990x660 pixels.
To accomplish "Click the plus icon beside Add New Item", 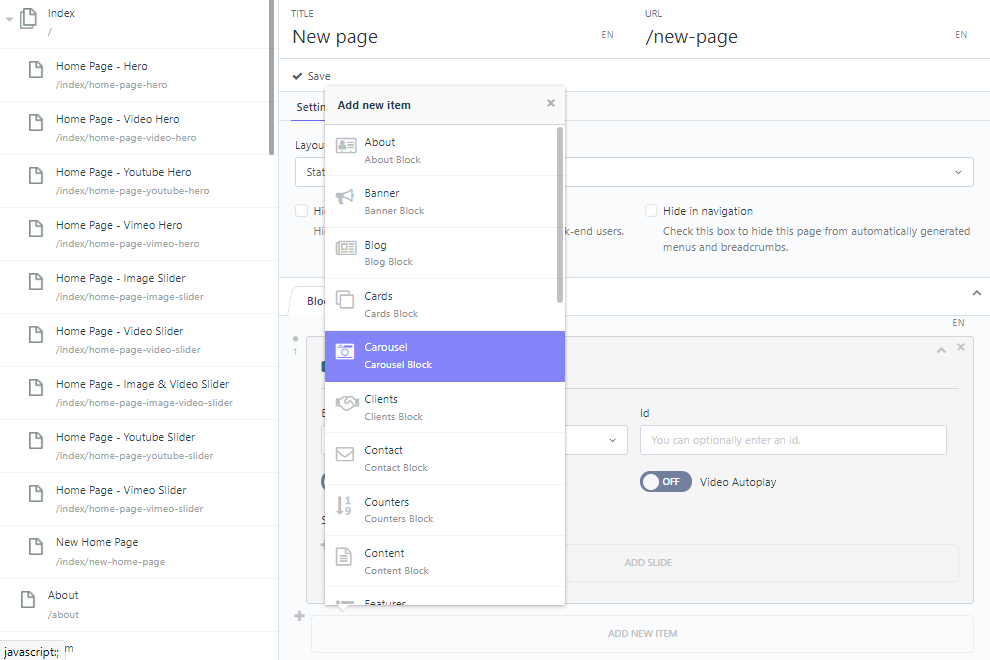I will click(x=299, y=616).
